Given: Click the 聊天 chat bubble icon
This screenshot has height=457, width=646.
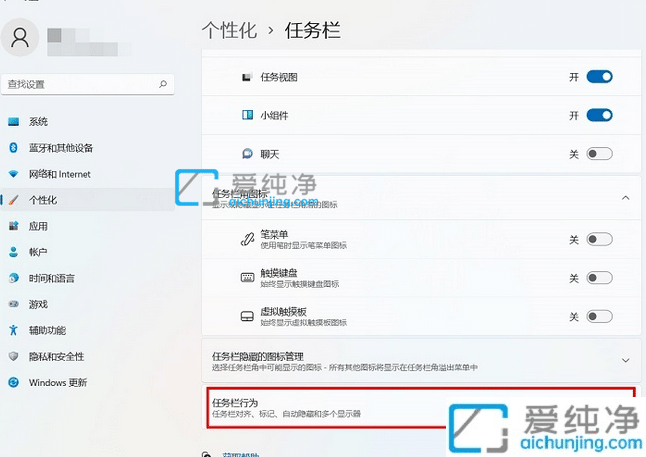Looking at the screenshot, I should tap(247, 154).
